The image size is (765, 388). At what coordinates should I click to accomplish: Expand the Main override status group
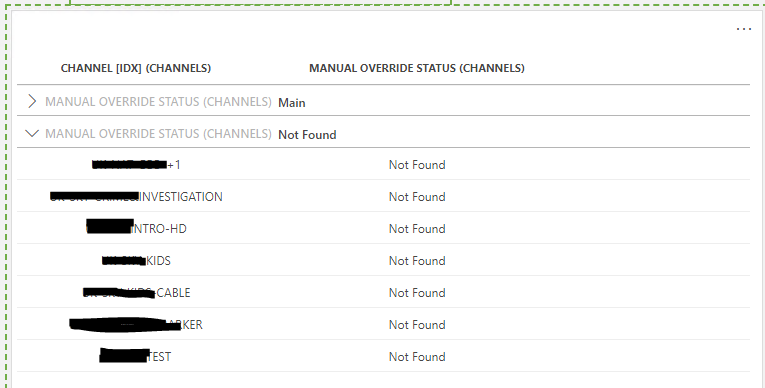coord(32,102)
